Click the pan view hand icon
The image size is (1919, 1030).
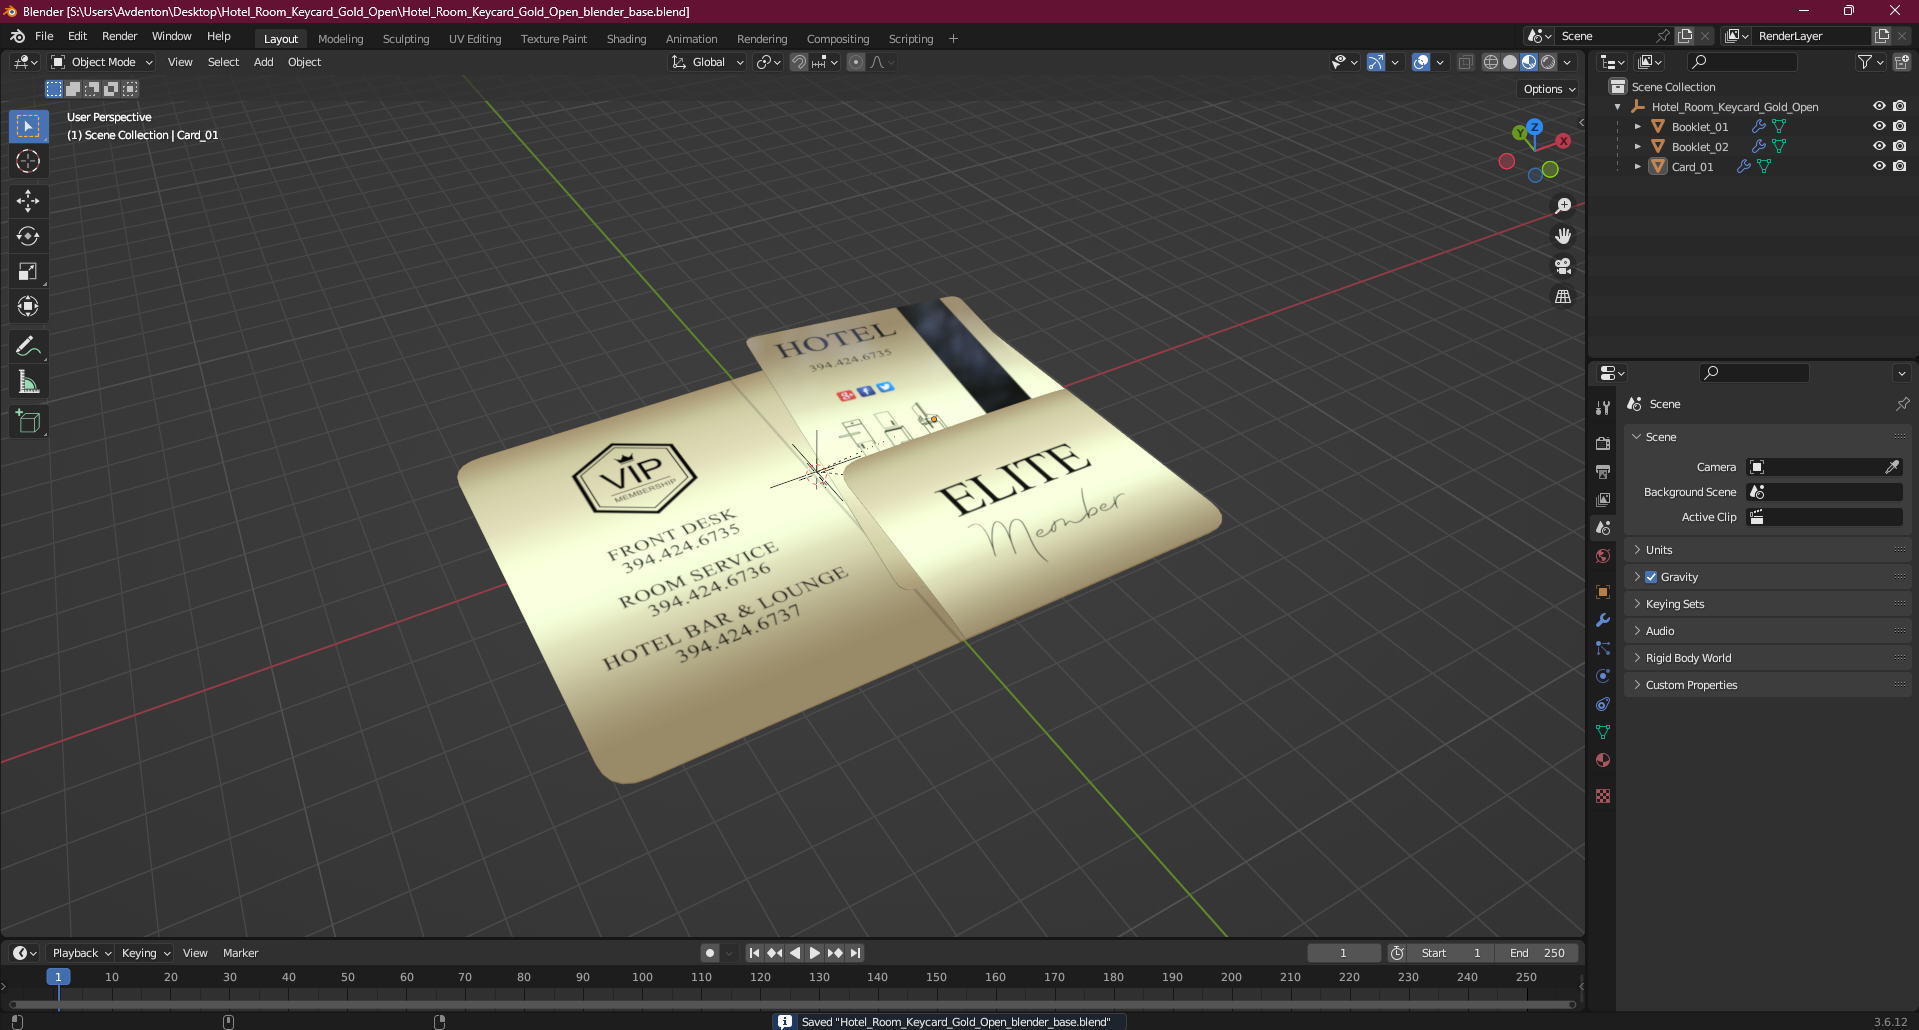click(1563, 236)
